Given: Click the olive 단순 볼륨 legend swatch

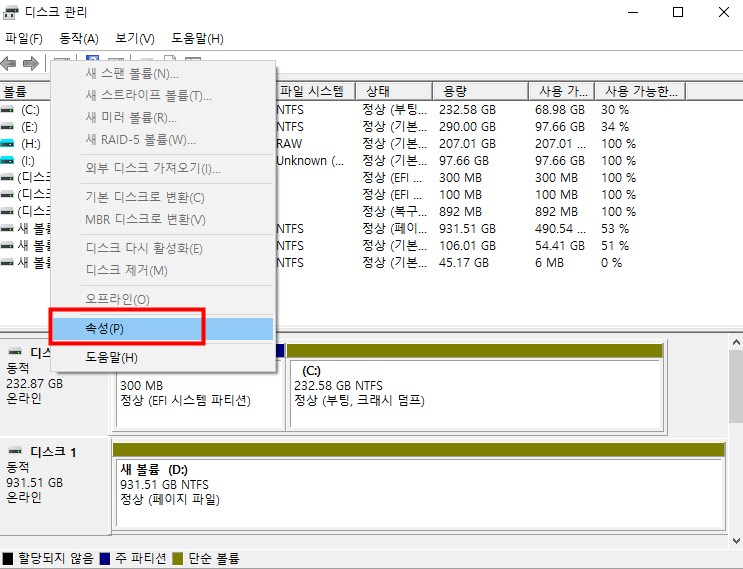Looking at the screenshot, I should pyautogui.click(x=178, y=559).
